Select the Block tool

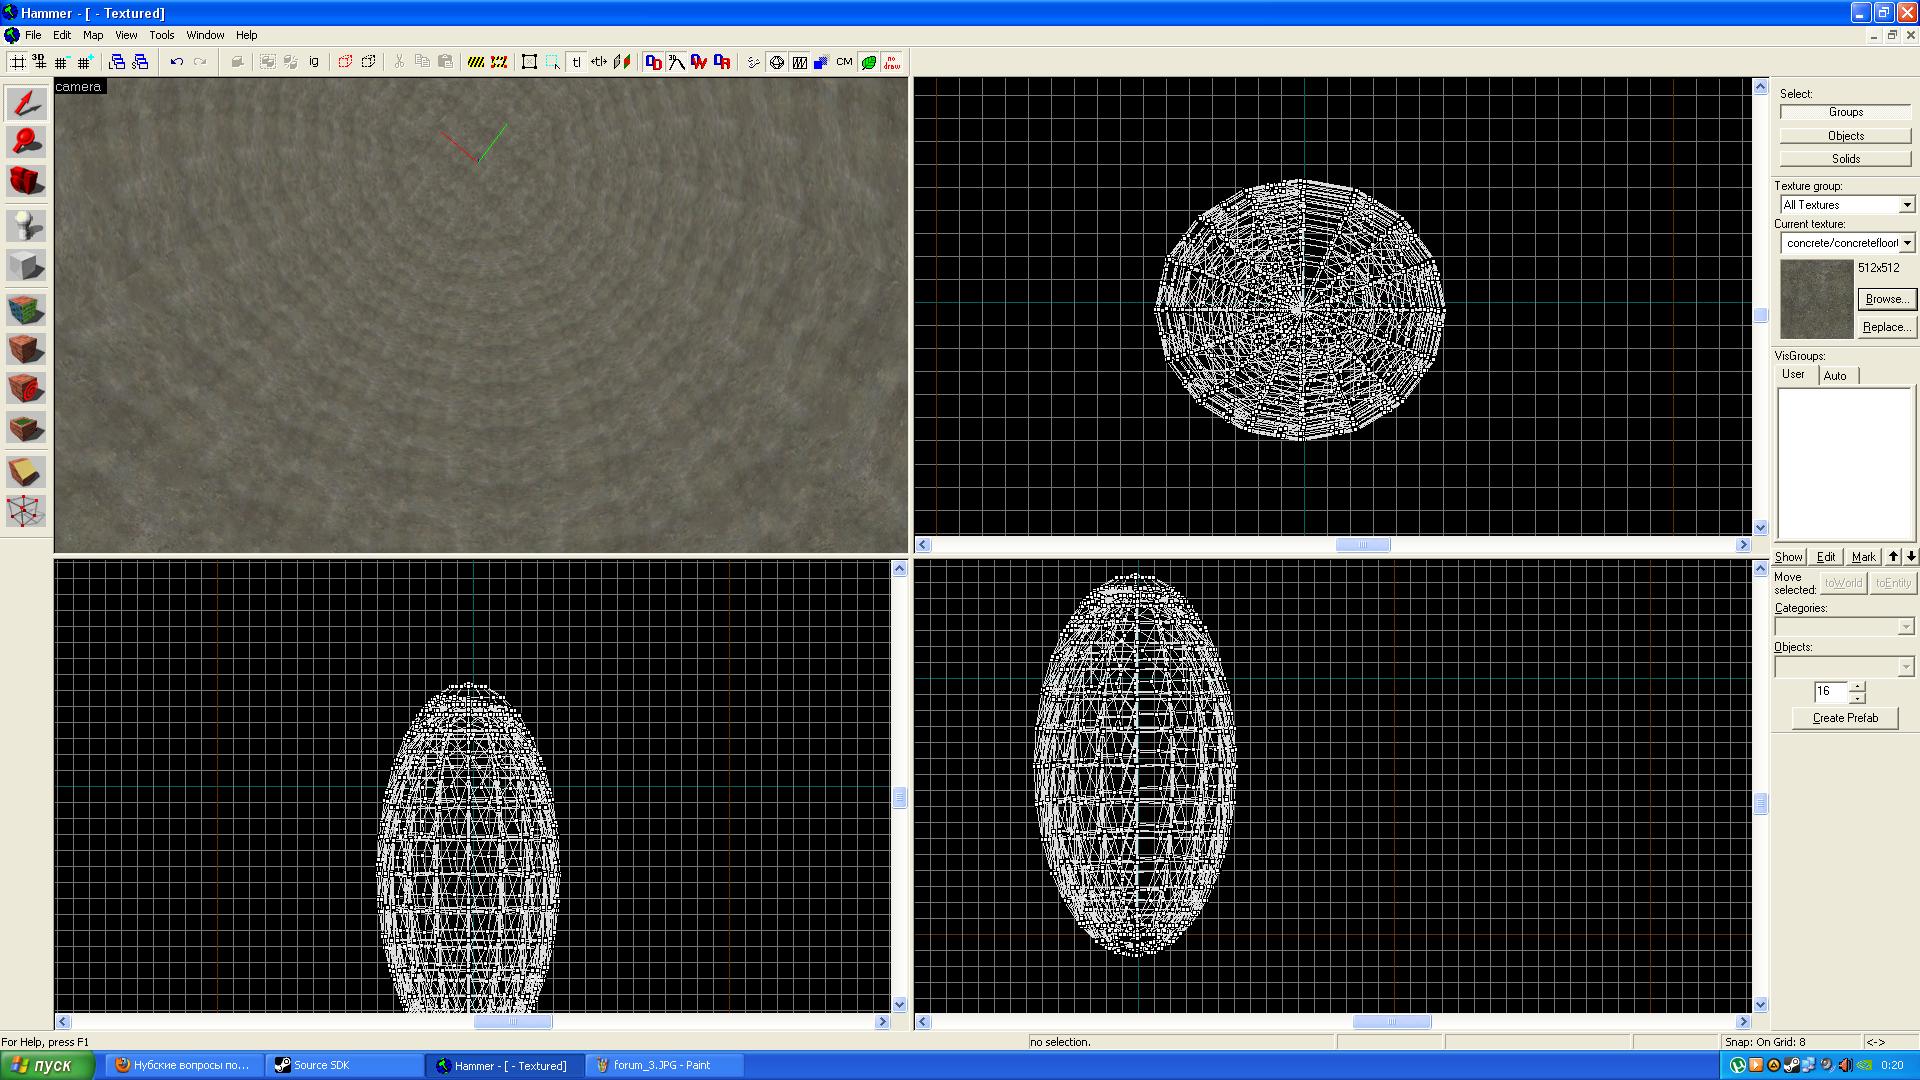click(x=26, y=266)
